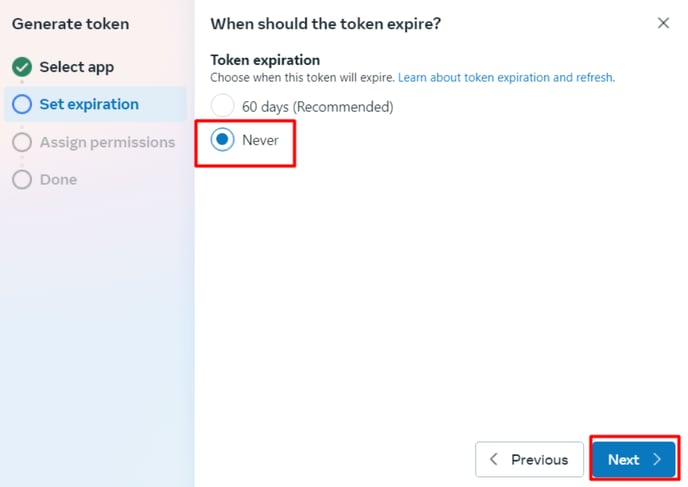The image size is (688, 487).
Task: Continue with the Next button
Action: point(634,459)
